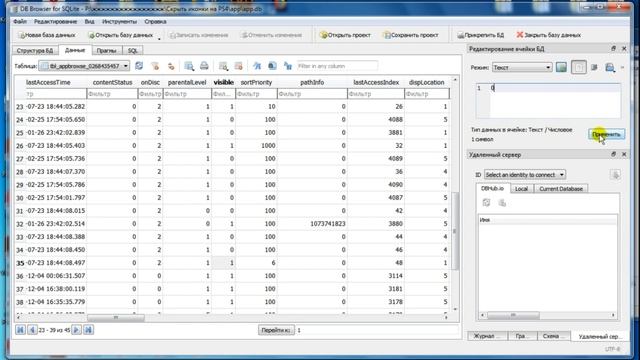This screenshot has height=360, width=640.
Task: Click the Attach Database toolbar button
Action: [480, 35]
